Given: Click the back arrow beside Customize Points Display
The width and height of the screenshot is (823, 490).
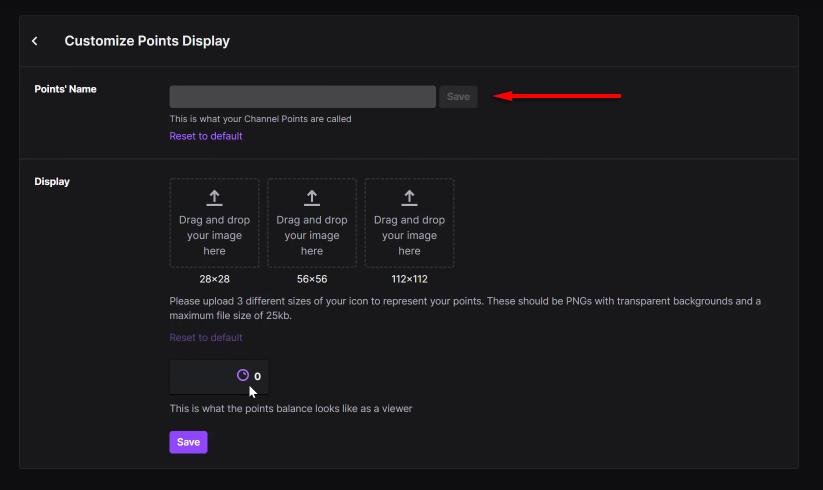Looking at the screenshot, I should coord(35,41).
